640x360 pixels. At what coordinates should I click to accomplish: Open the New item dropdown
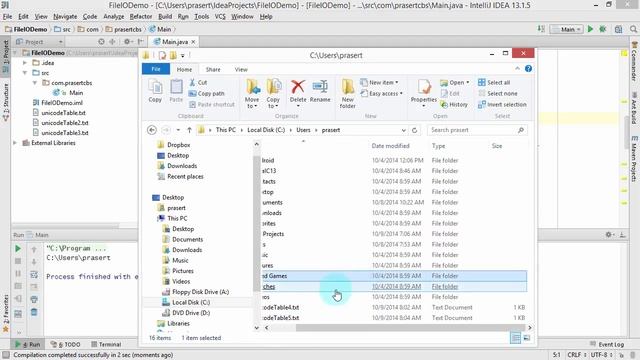379,82
